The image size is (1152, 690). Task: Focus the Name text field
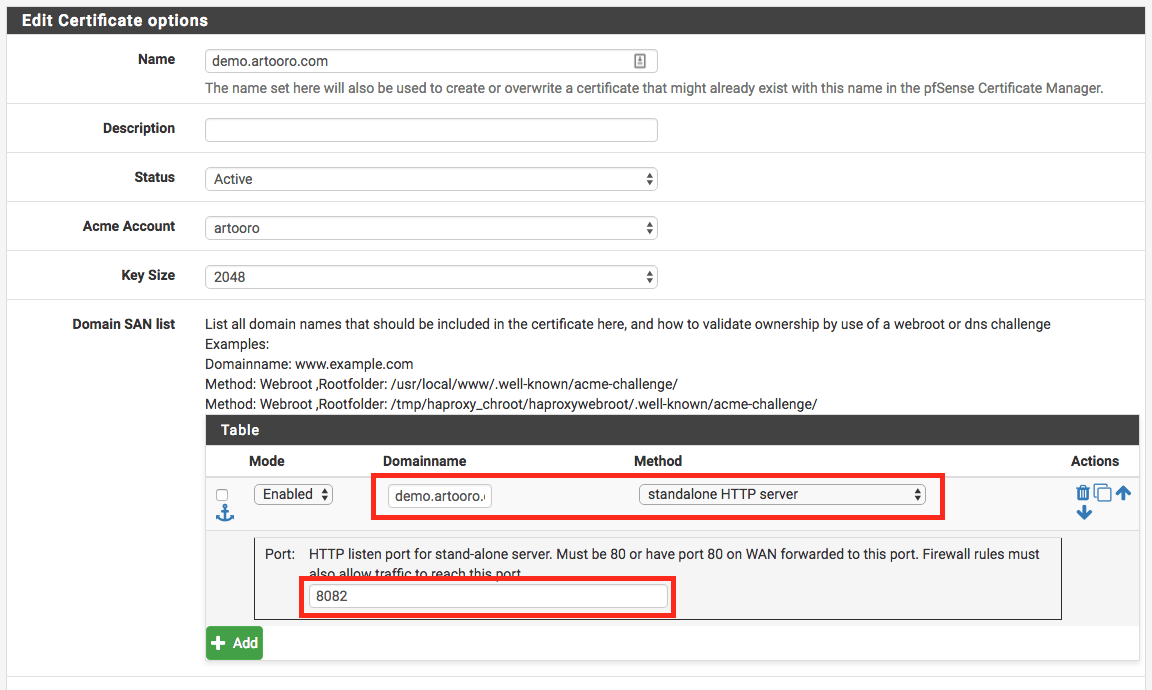point(420,61)
